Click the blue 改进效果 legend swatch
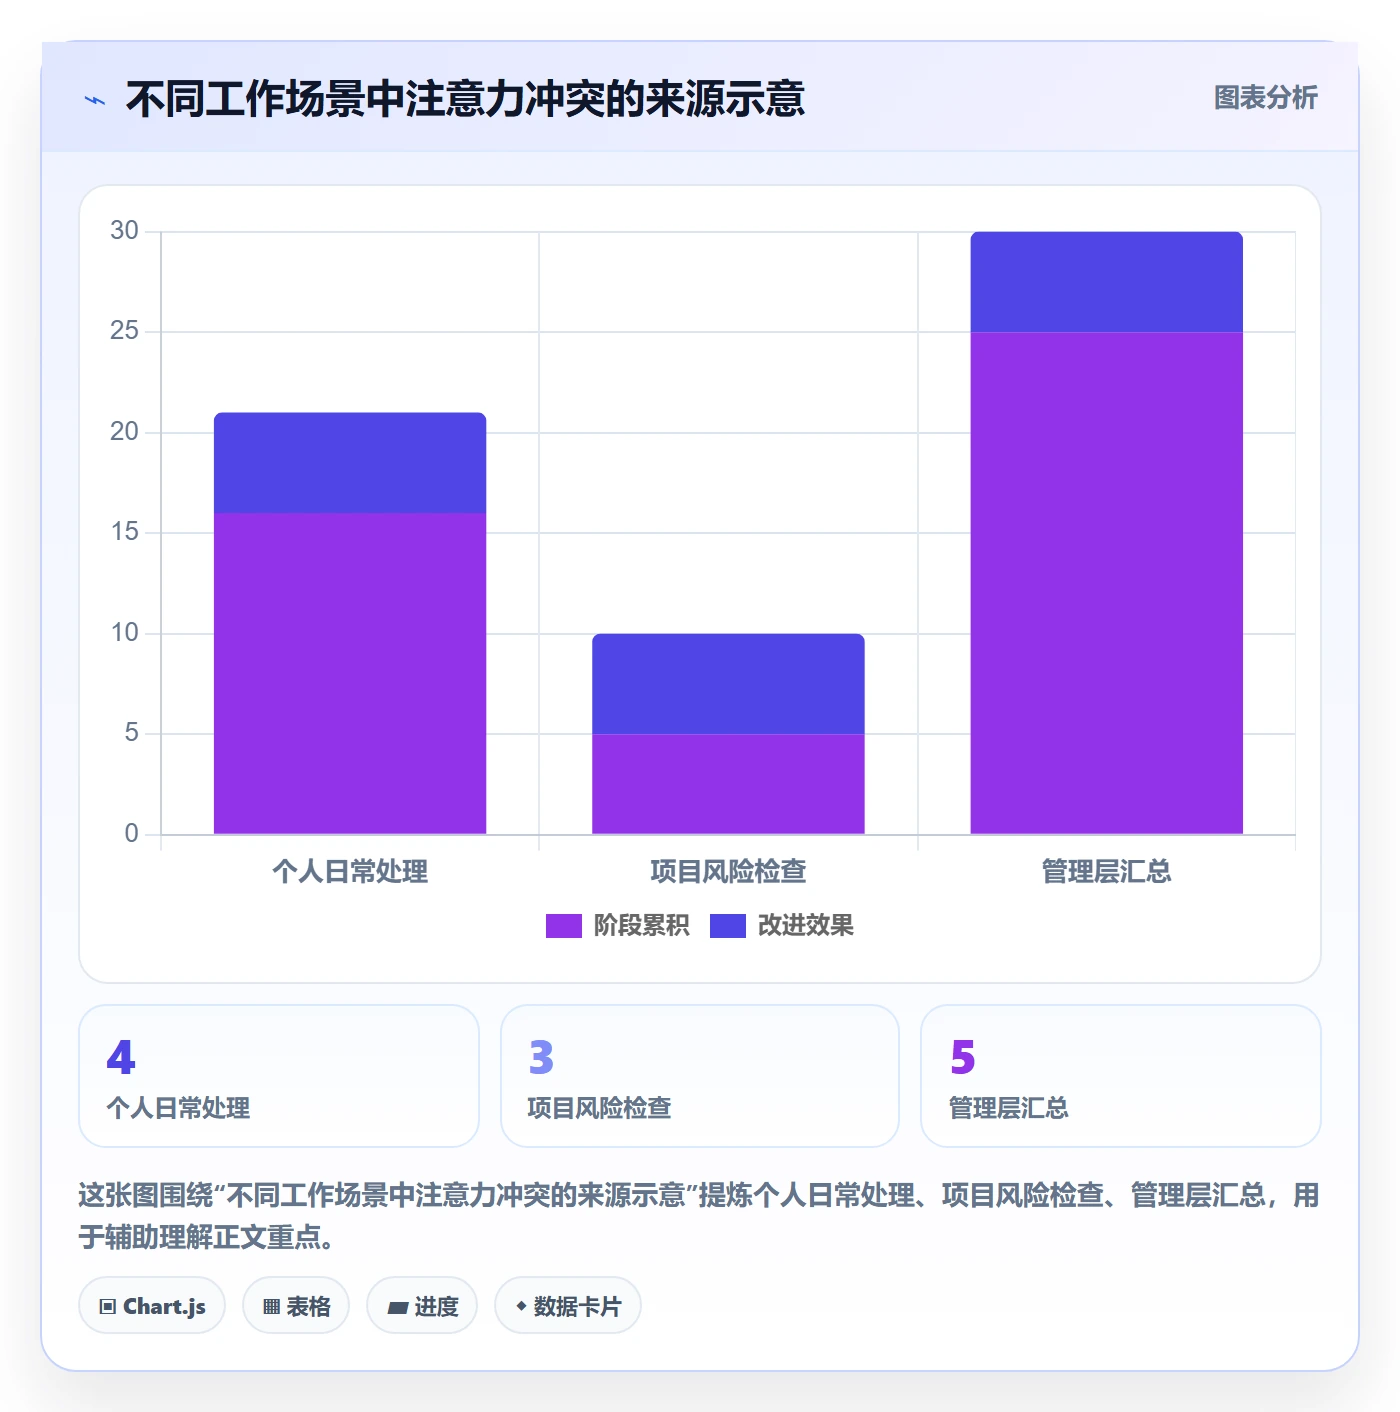This screenshot has height=1412, width=1400. [728, 926]
